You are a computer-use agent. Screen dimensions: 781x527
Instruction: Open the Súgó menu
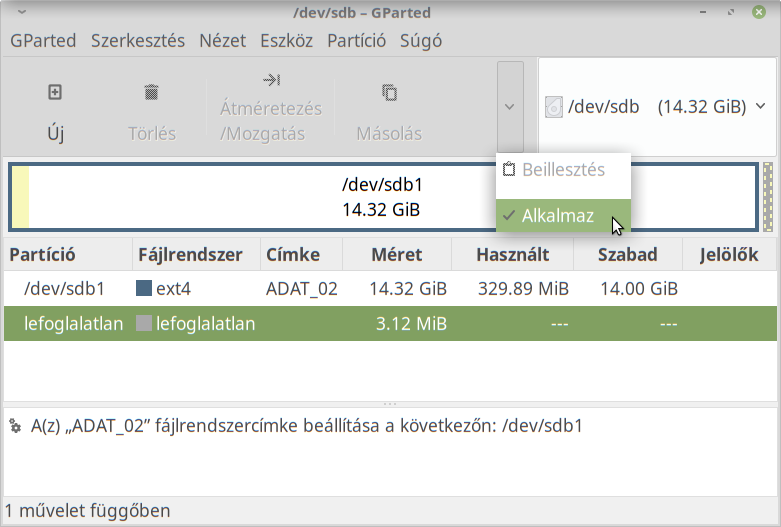coord(421,40)
